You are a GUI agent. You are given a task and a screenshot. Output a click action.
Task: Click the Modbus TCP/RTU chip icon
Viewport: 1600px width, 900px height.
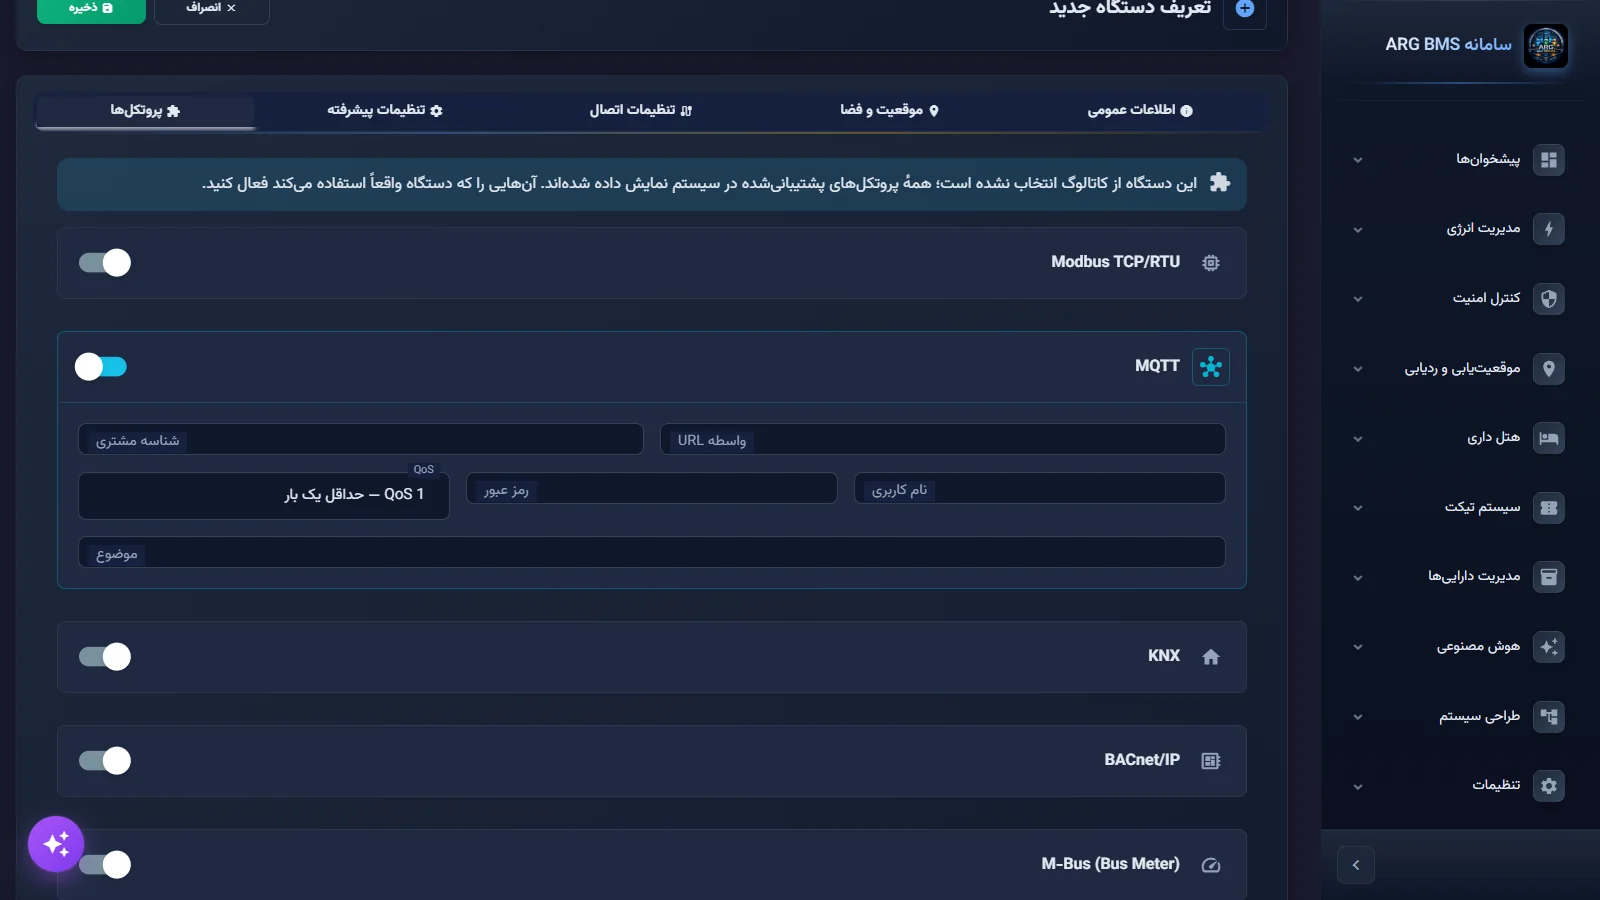[x=1211, y=263]
